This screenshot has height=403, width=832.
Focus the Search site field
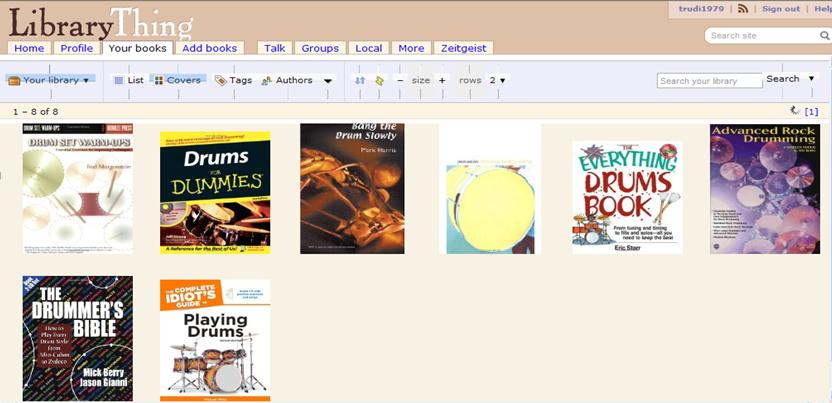click(761, 36)
